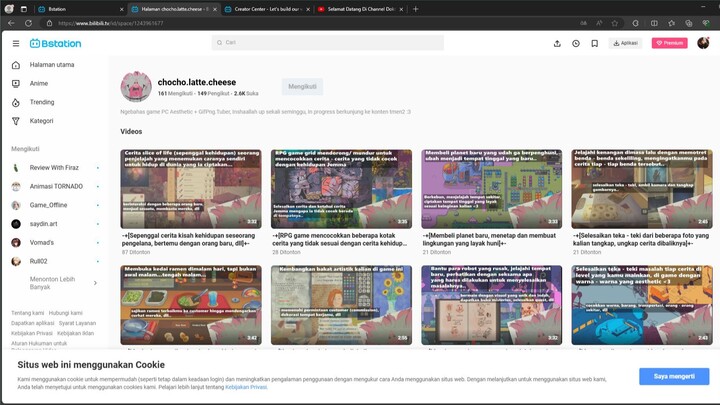Open watch history clock icon
Image resolution: width=720 pixels, height=405 pixels.
click(x=576, y=44)
